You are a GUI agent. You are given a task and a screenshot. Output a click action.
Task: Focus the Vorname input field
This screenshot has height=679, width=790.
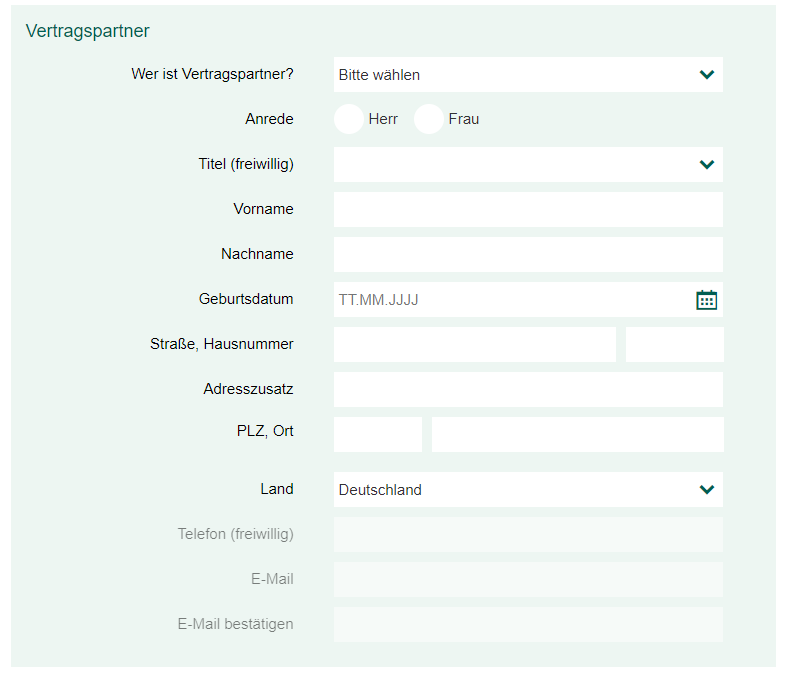point(528,209)
